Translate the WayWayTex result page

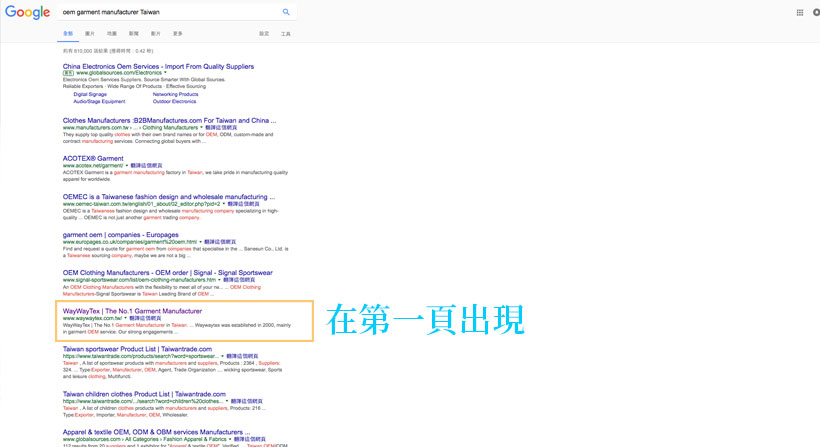(145, 318)
